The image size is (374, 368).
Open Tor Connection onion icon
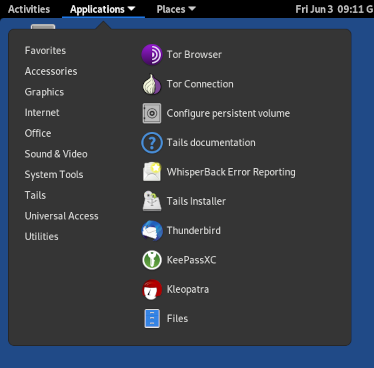coord(152,84)
